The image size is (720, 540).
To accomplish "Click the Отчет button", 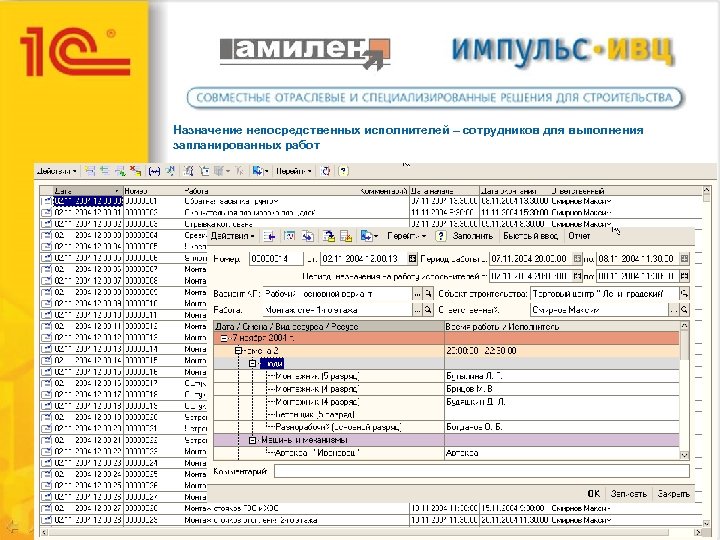I will click(x=579, y=236).
